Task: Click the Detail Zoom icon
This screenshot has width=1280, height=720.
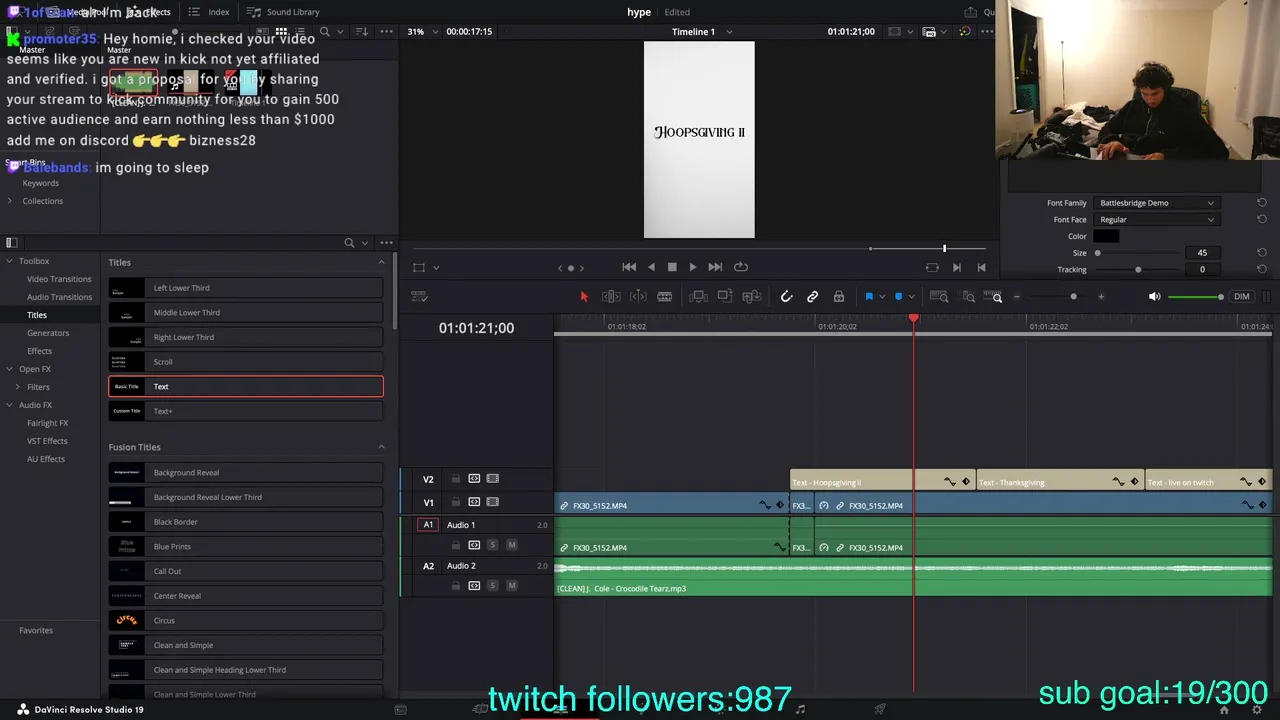Action: pyautogui.click(x=968, y=297)
